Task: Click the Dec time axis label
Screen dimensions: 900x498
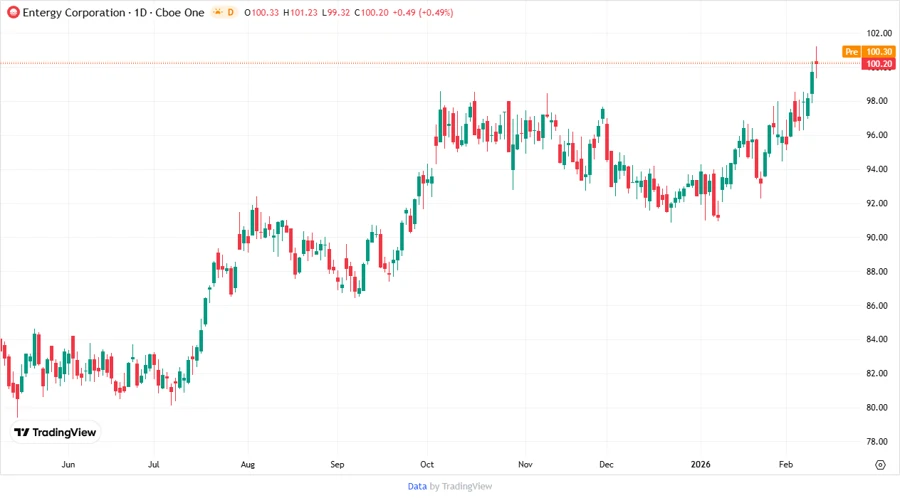Action: (606, 464)
